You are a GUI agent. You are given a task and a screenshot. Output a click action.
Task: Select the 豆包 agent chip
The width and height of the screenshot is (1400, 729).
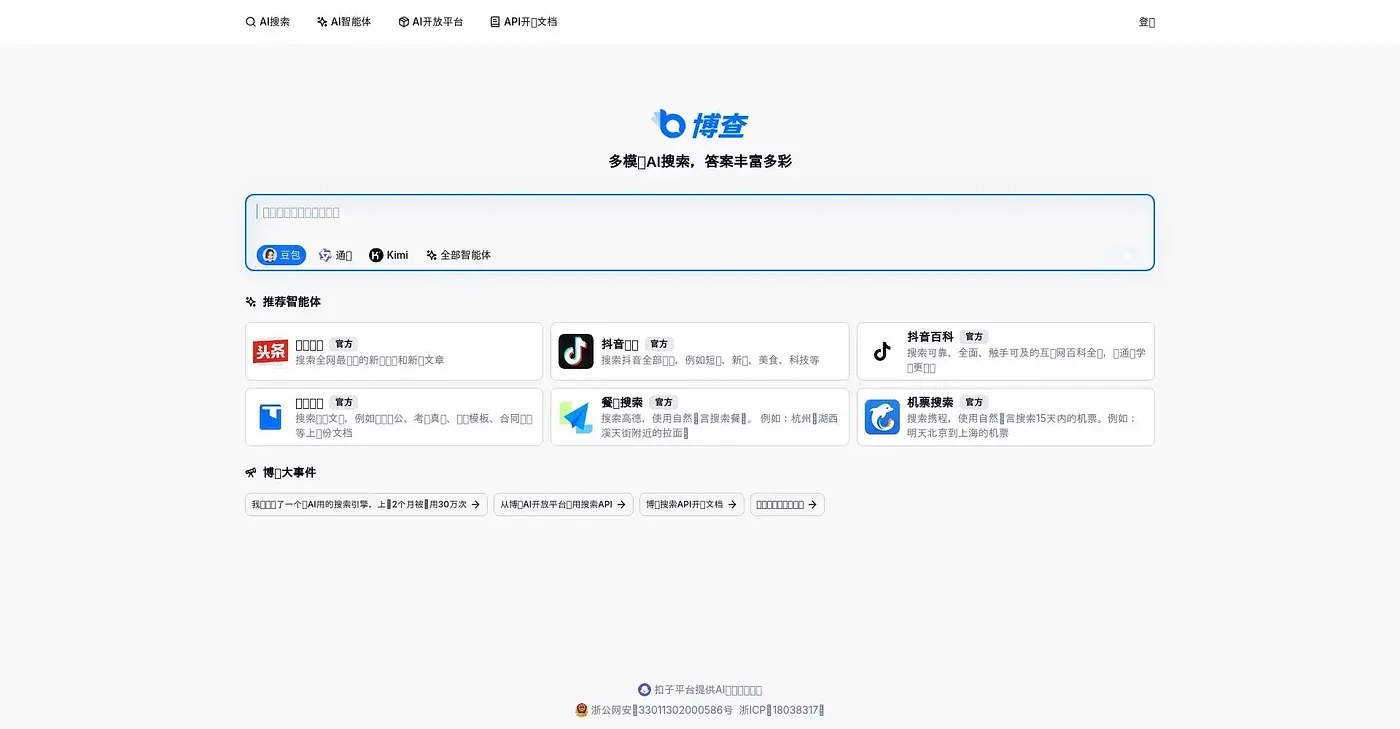pyautogui.click(x=281, y=255)
